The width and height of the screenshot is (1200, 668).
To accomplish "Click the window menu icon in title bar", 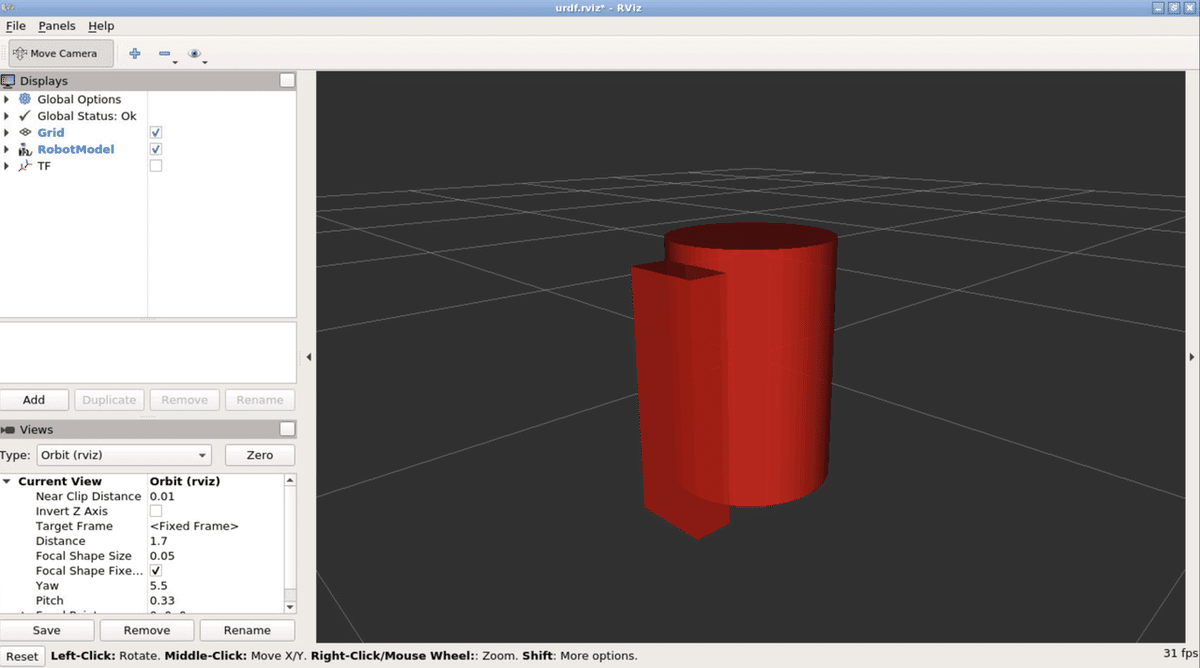I will [9, 8].
